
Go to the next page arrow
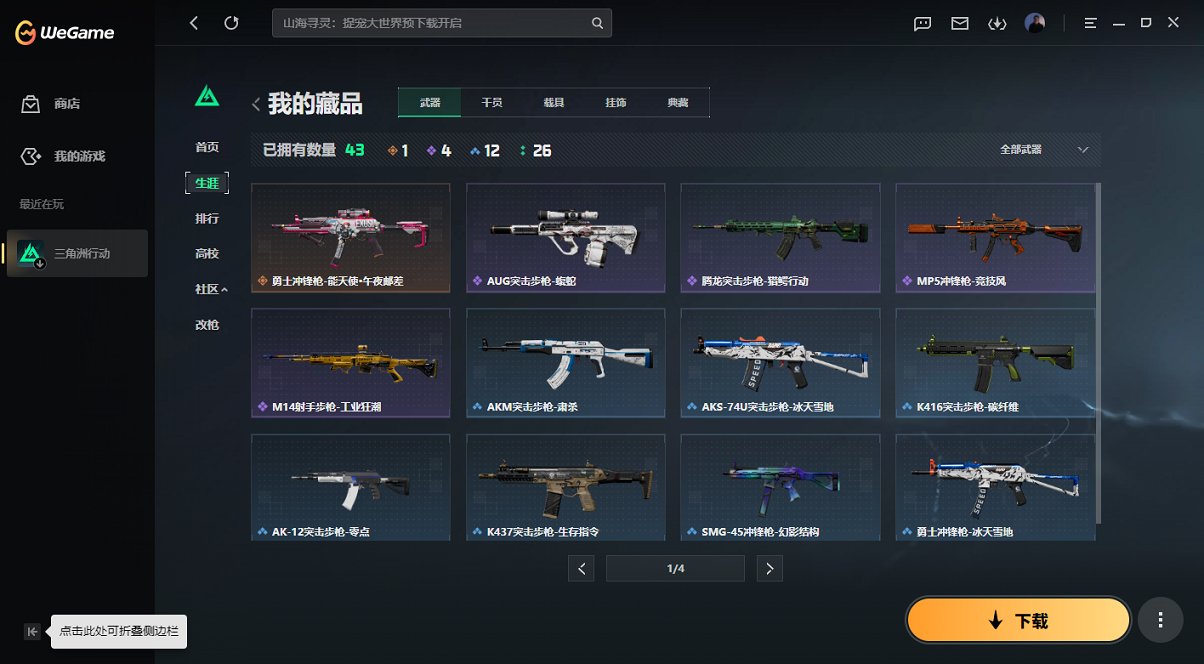(x=769, y=569)
